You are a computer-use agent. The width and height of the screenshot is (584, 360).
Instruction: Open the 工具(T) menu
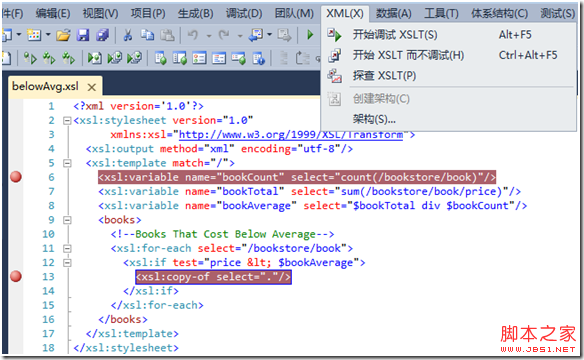pyautogui.click(x=441, y=14)
